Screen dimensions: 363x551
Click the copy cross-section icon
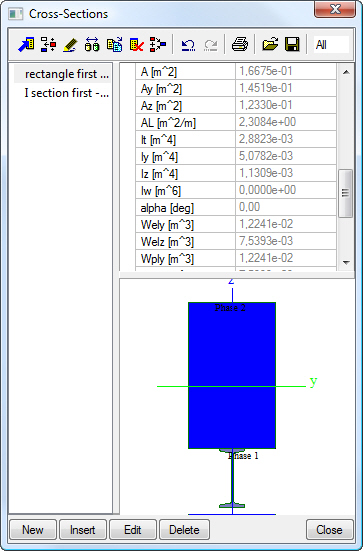[115, 45]
